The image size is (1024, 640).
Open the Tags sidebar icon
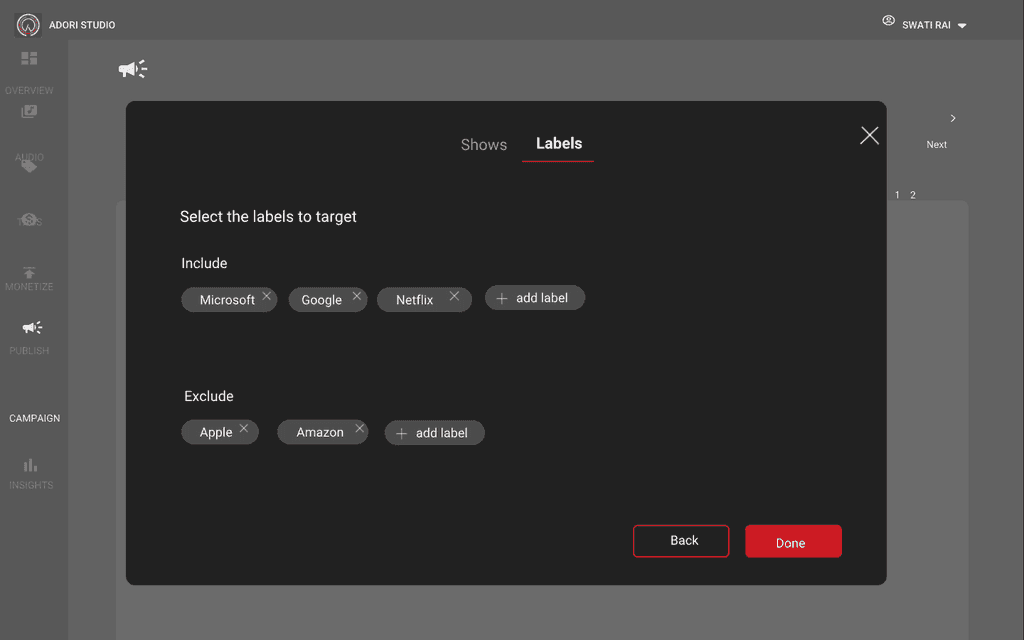pos(29,166)
